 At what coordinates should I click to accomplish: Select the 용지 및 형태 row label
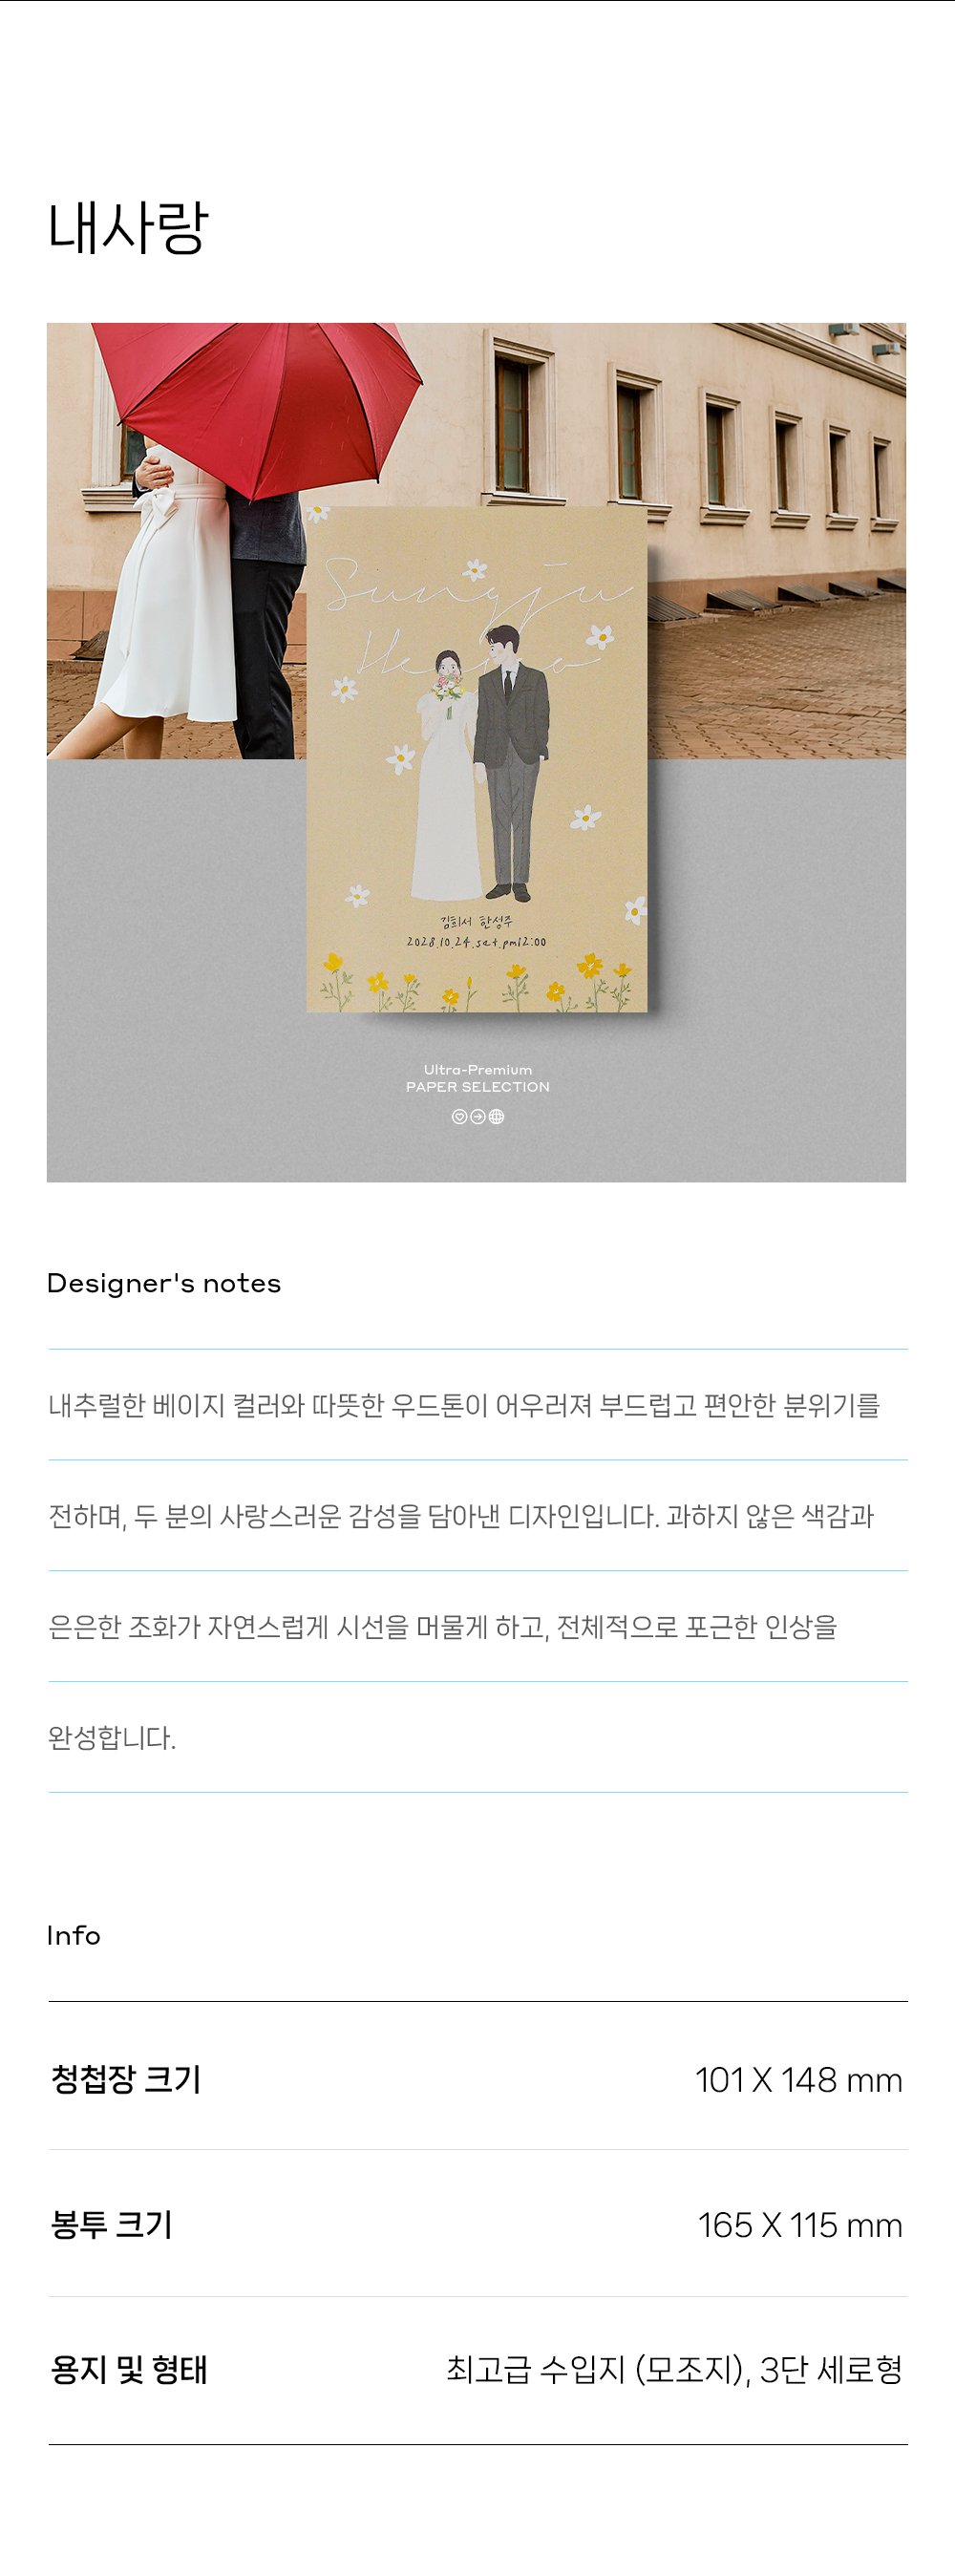(129, 2369)
